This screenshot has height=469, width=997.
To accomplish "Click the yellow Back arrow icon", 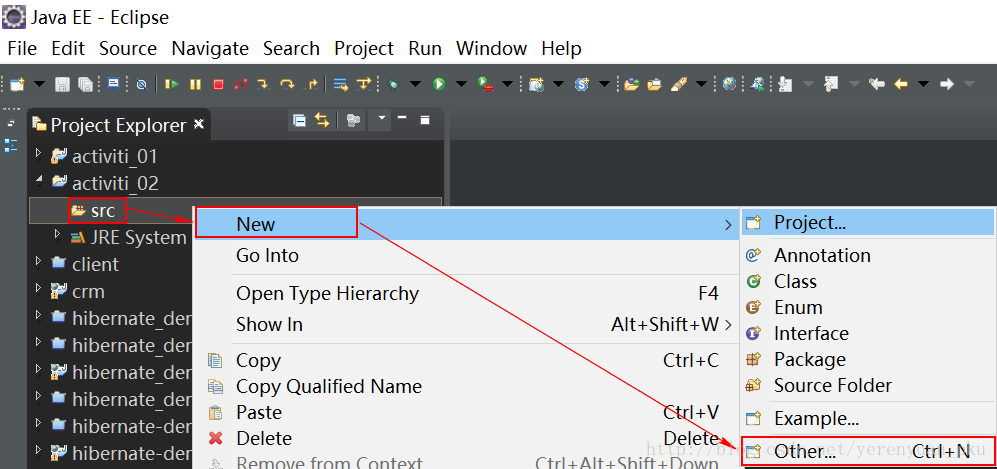I will (x=900, y=84).
